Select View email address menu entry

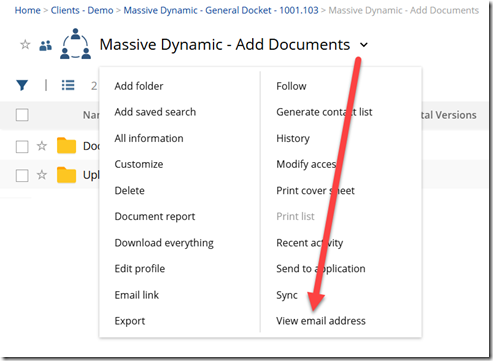pyautogui.click(x=321, y=321)
